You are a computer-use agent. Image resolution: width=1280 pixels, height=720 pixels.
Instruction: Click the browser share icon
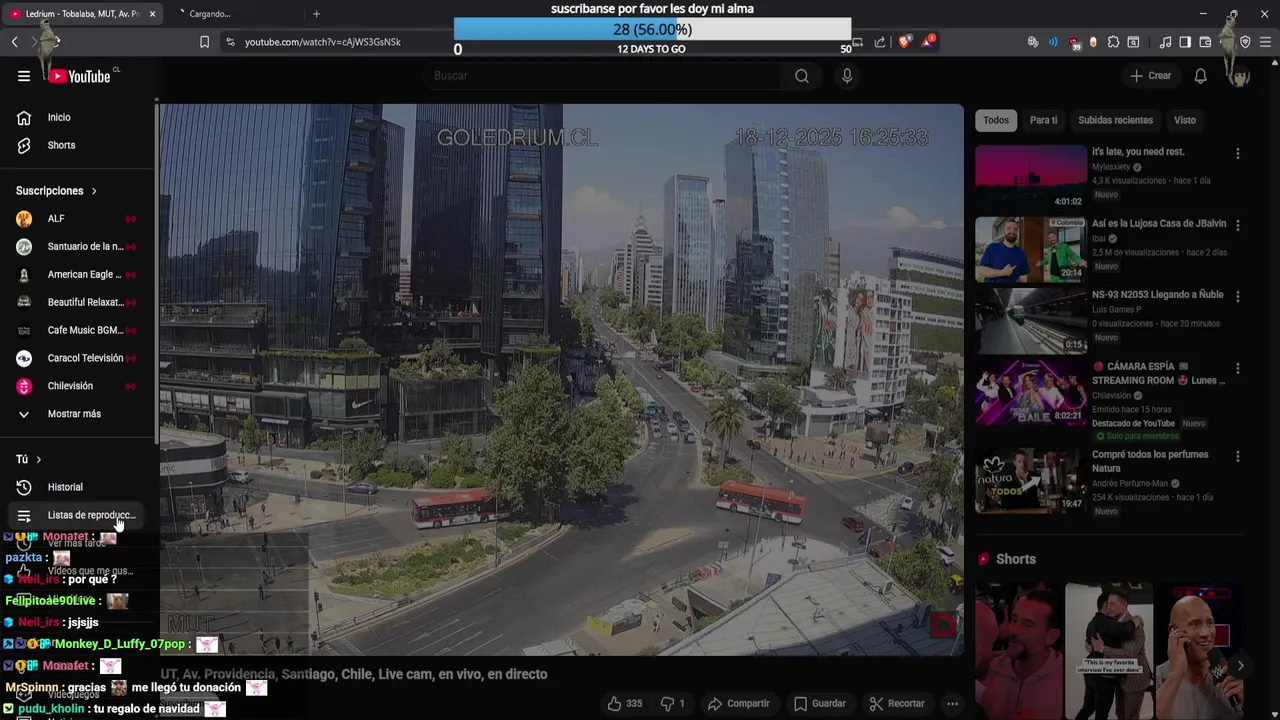pyautogui.click(x=880, y=42)
